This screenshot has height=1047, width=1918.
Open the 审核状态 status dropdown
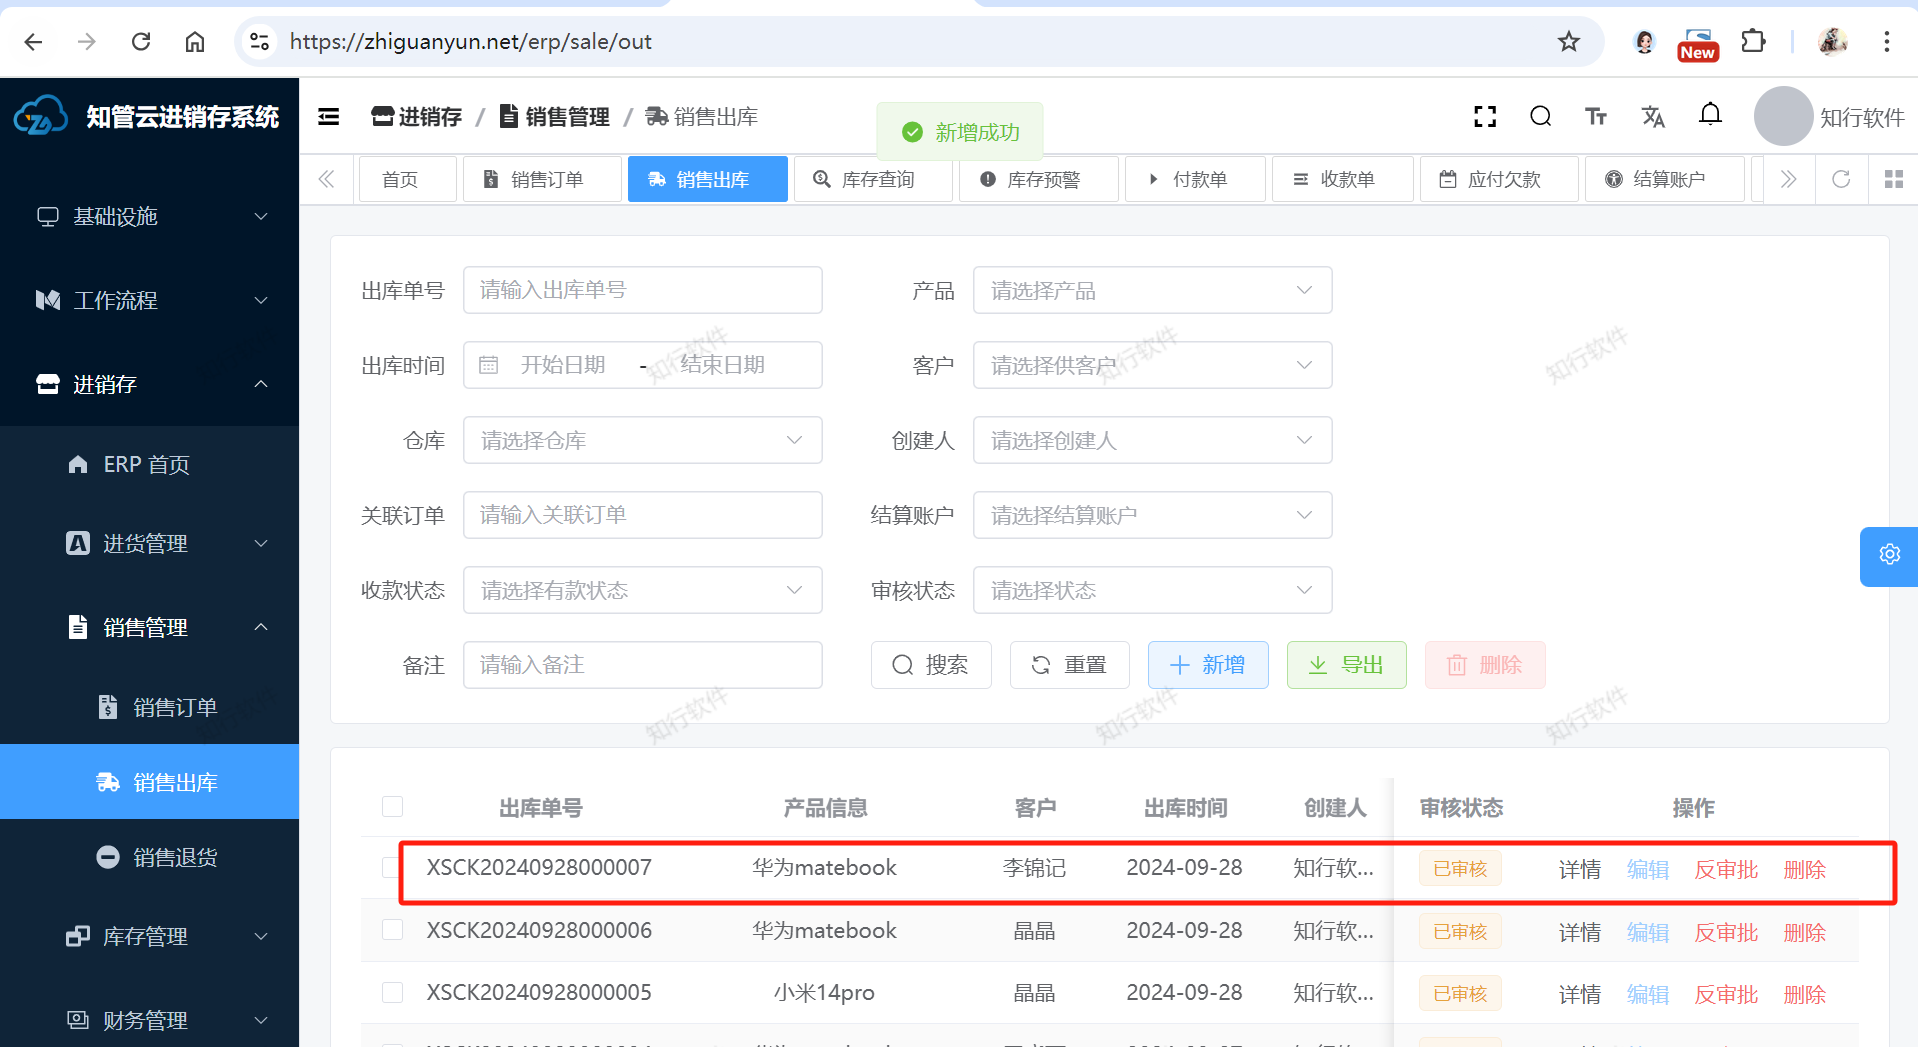[x=1152, y=590]
